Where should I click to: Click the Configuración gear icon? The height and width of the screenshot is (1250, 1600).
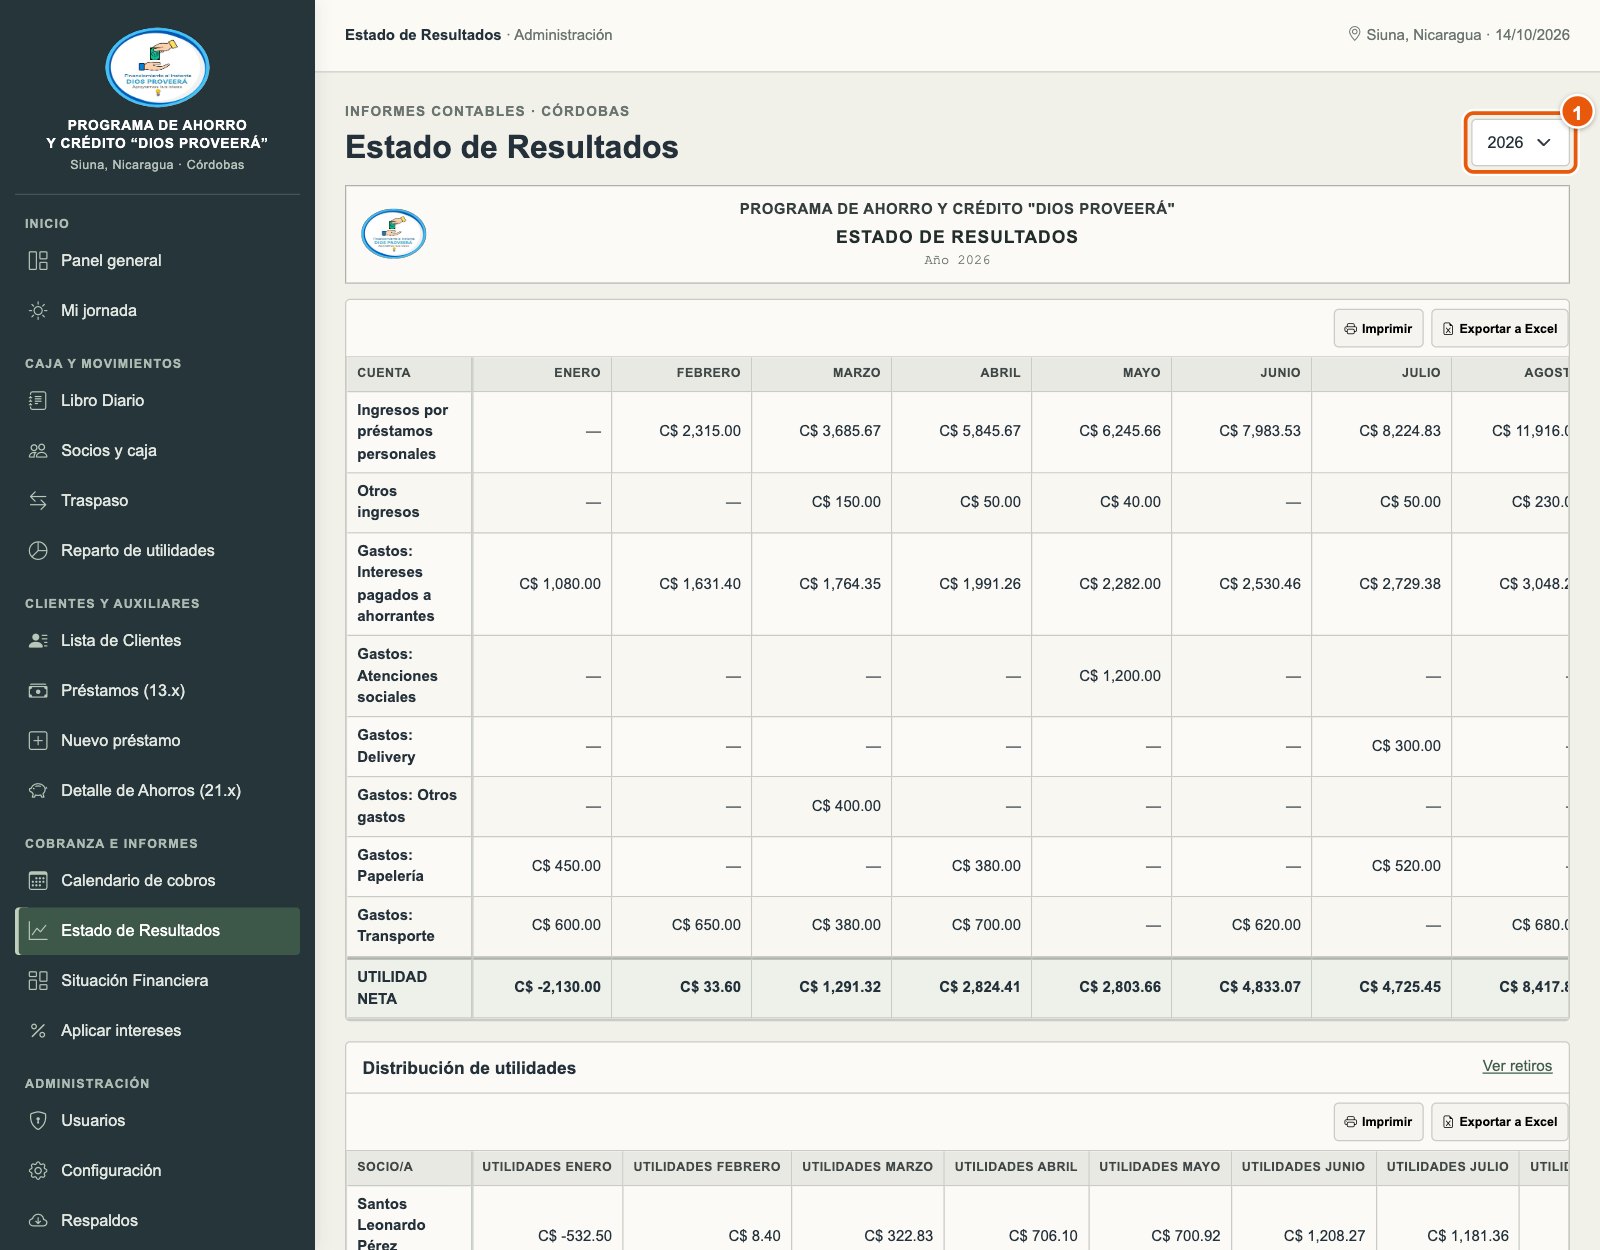(38, 1171)
